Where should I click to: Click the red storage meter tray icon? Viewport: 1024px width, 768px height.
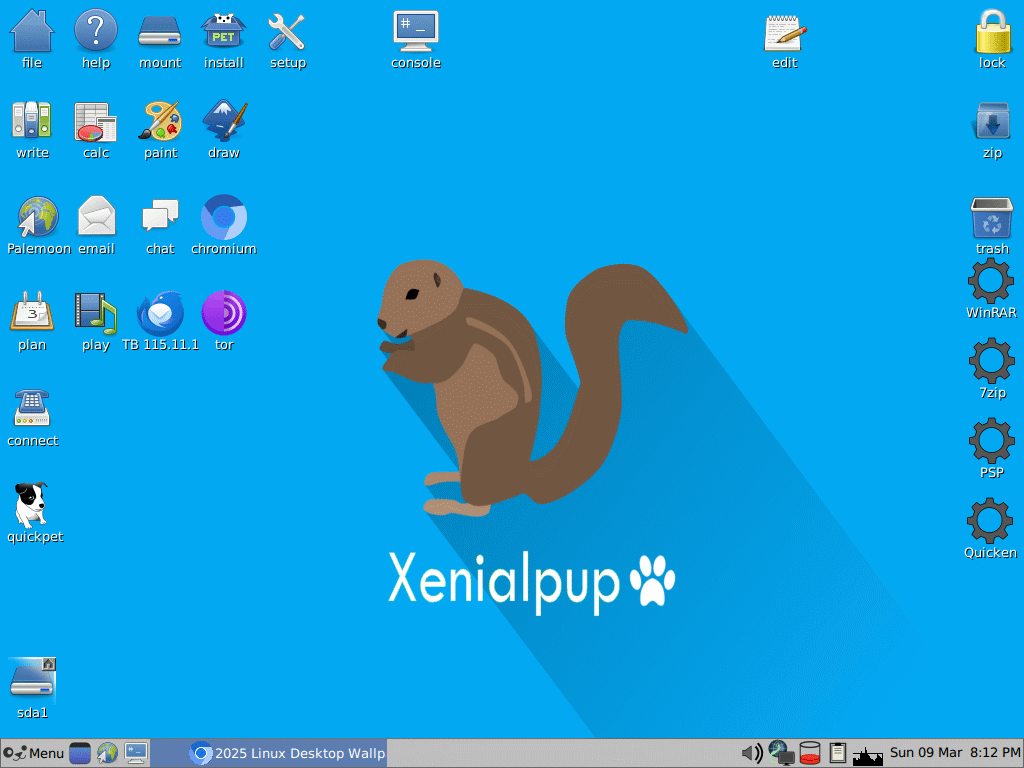click(810, 754)
